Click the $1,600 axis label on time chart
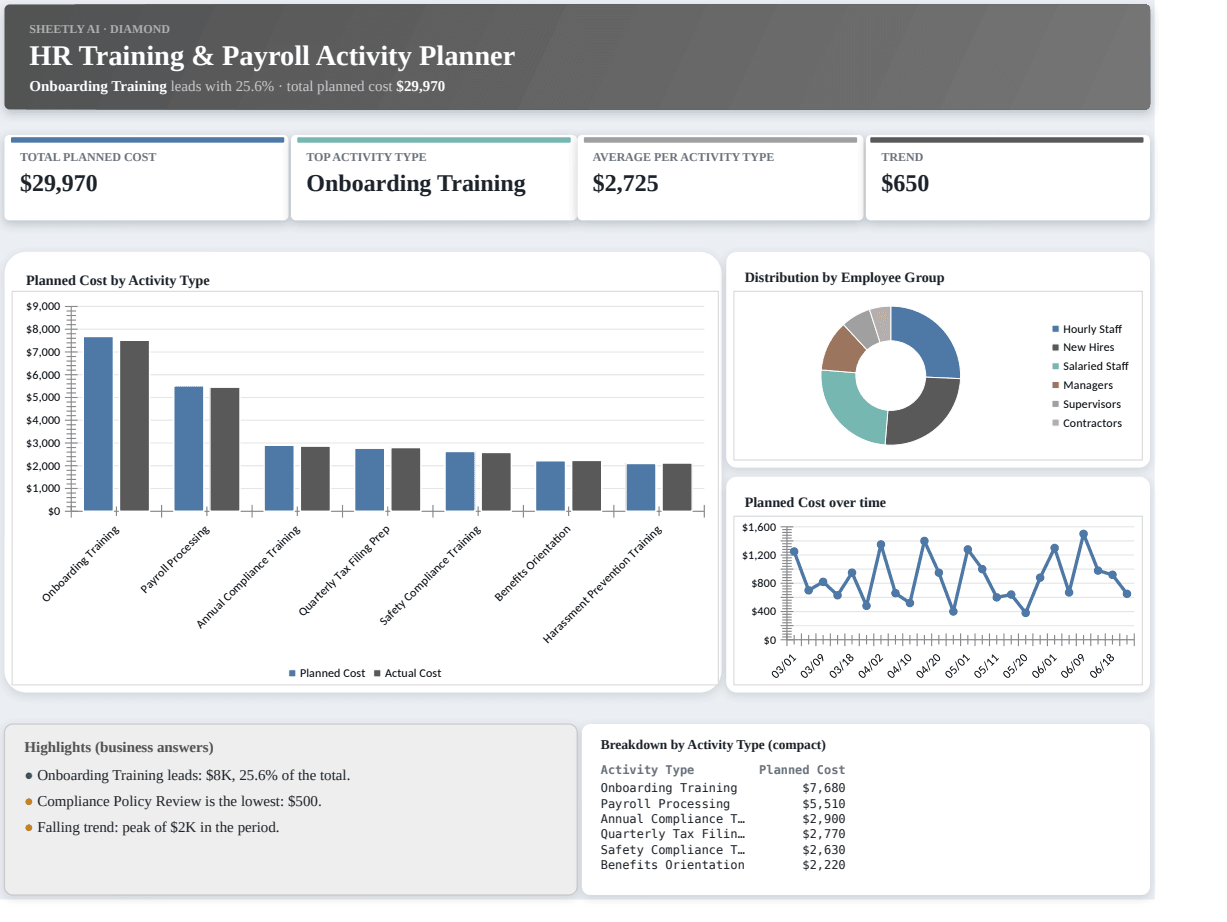 [759, 527]
